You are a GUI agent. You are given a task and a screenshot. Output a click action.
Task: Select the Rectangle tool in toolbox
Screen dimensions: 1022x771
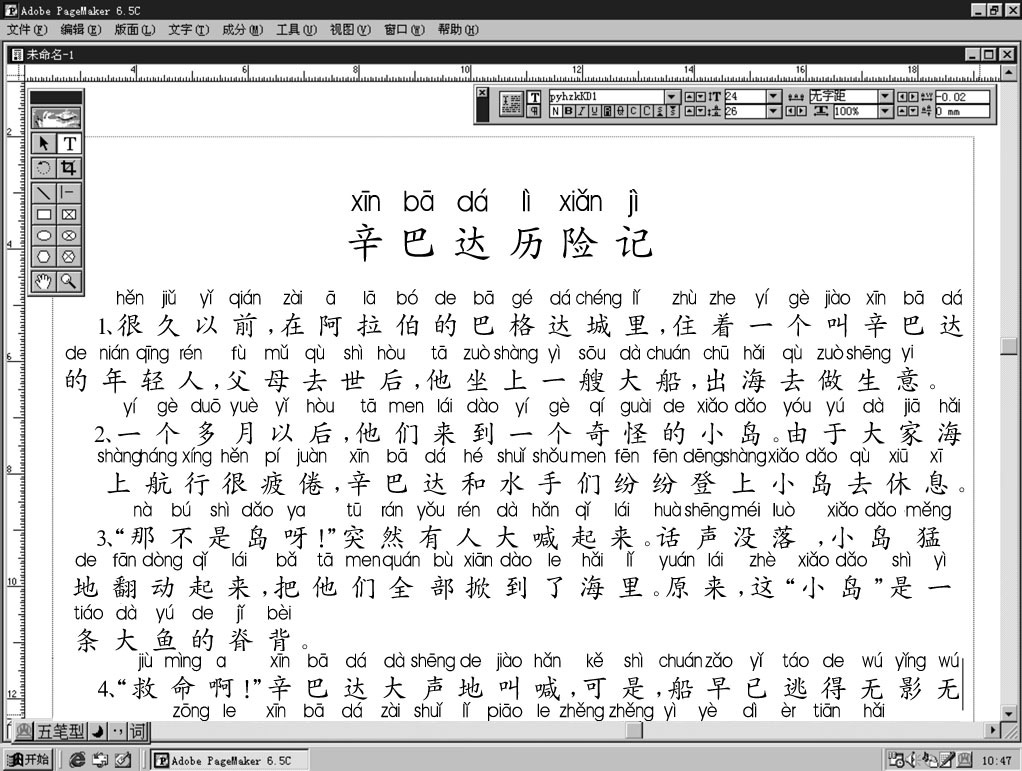click(44, 214)
